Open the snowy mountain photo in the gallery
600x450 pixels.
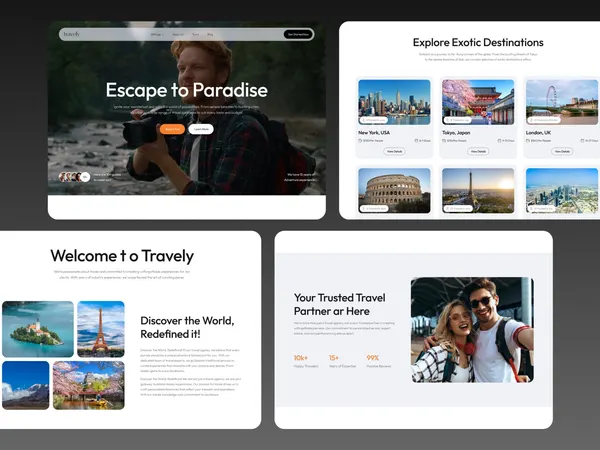[x=26, y=385]
